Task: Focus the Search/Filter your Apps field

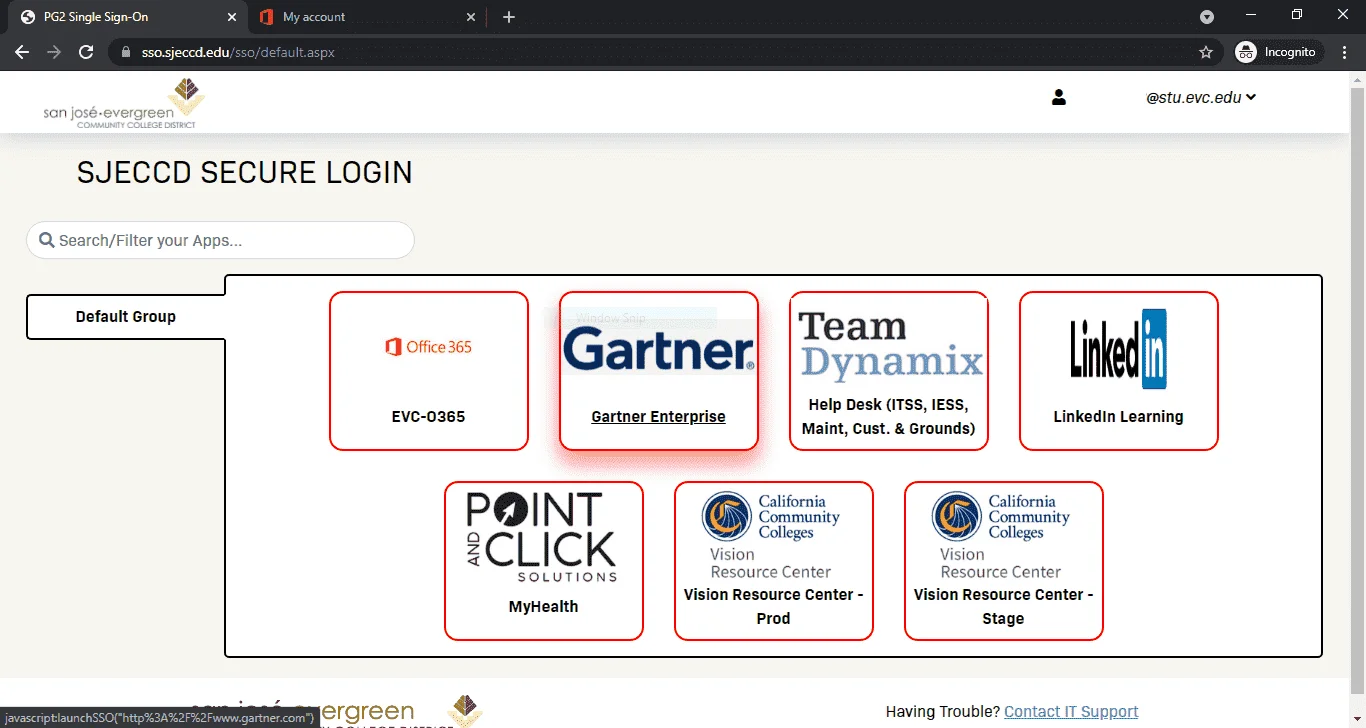Action: [220, 240]
